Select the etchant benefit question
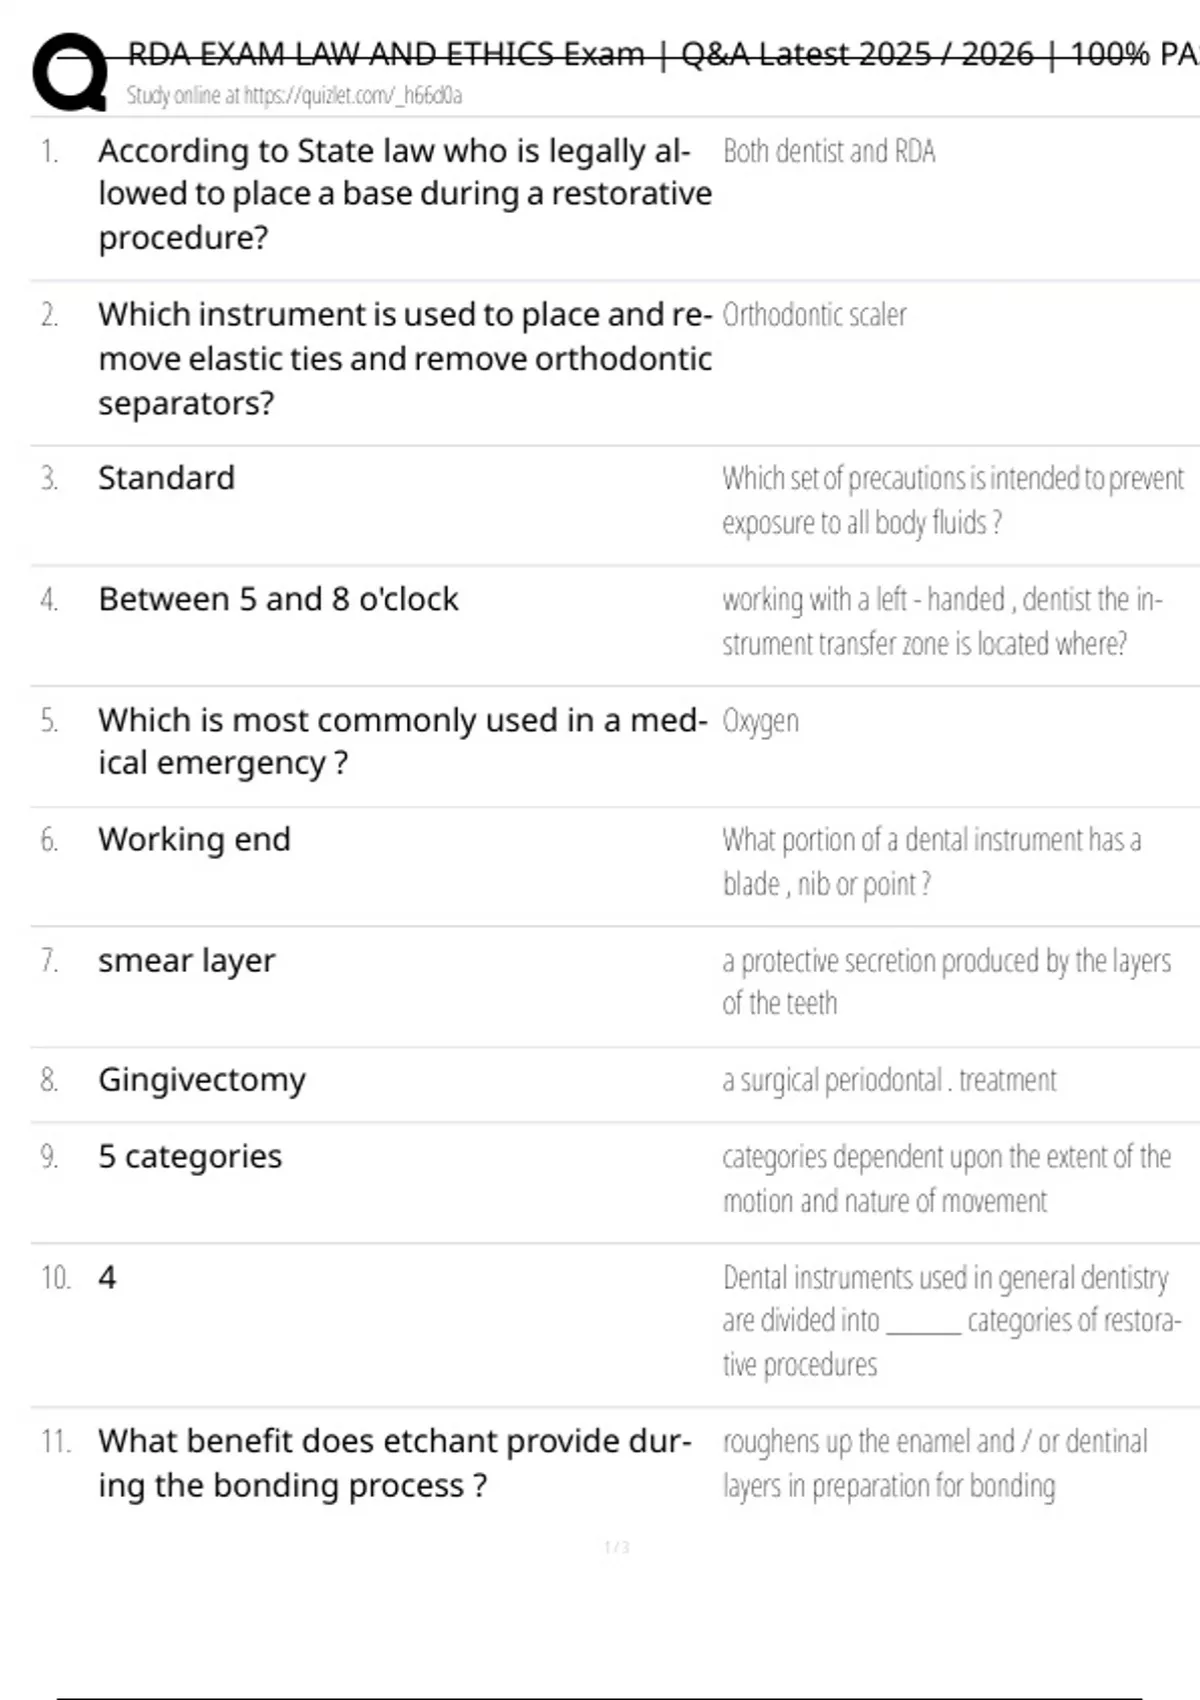 (x=394, y=1463)
